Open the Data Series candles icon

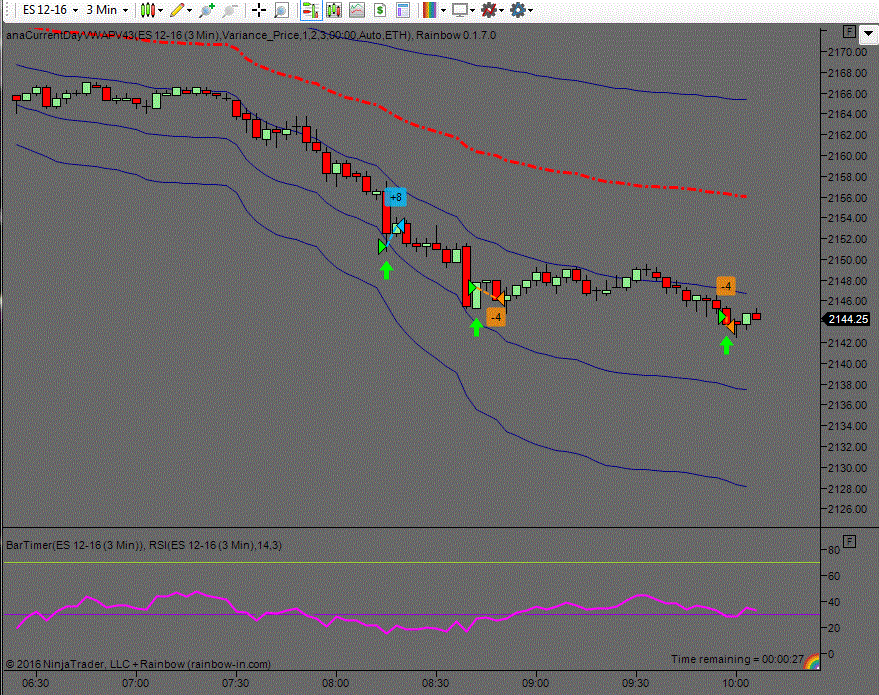[334, 10]
